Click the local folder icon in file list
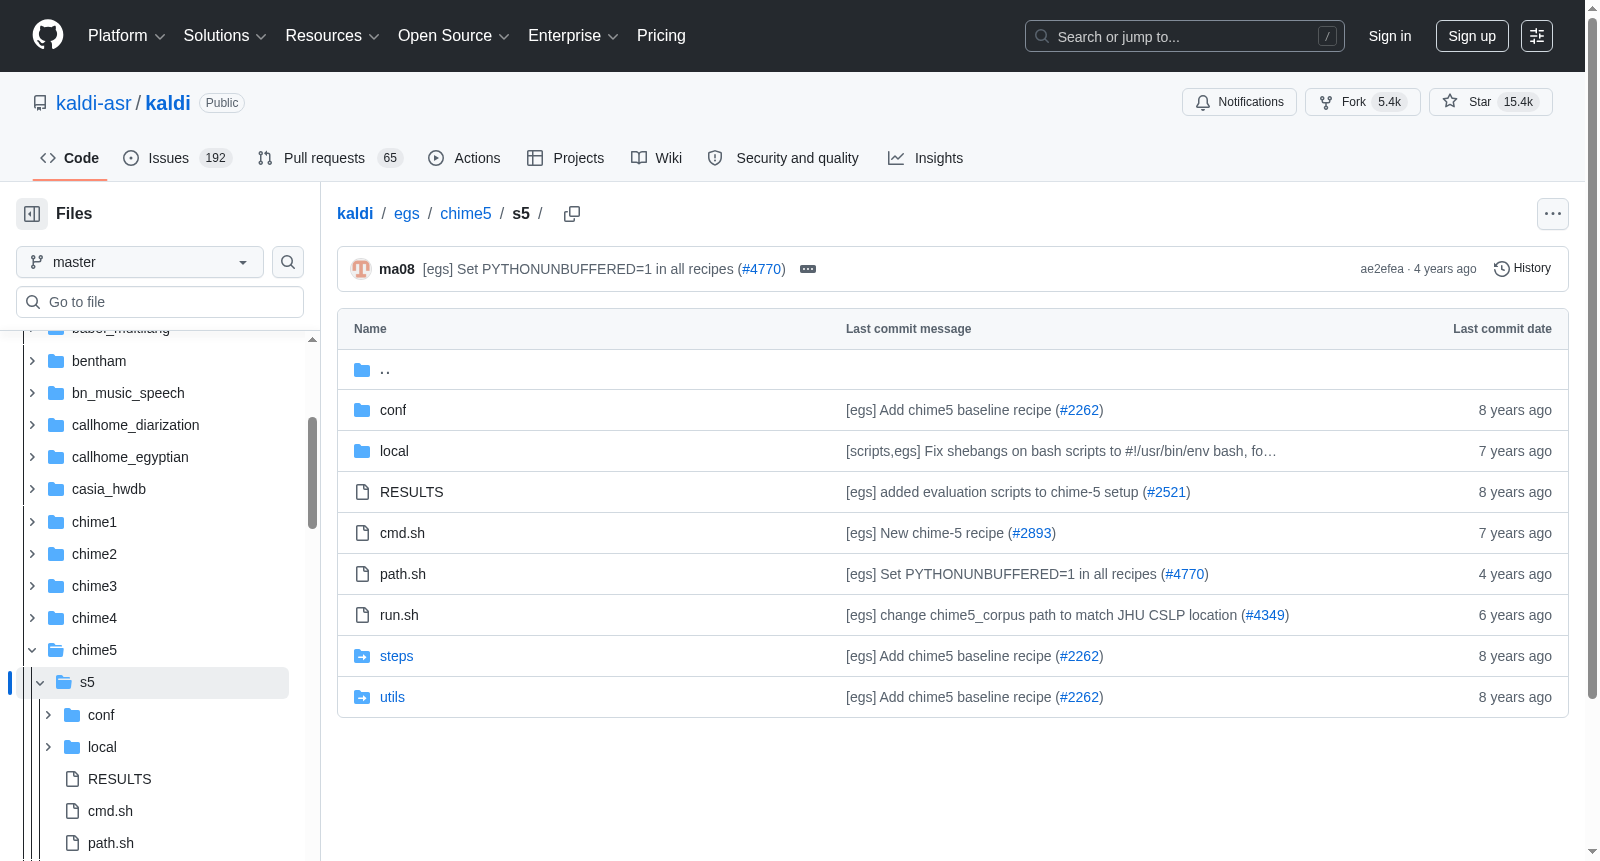1600x861 pixels. pos(362,451)
